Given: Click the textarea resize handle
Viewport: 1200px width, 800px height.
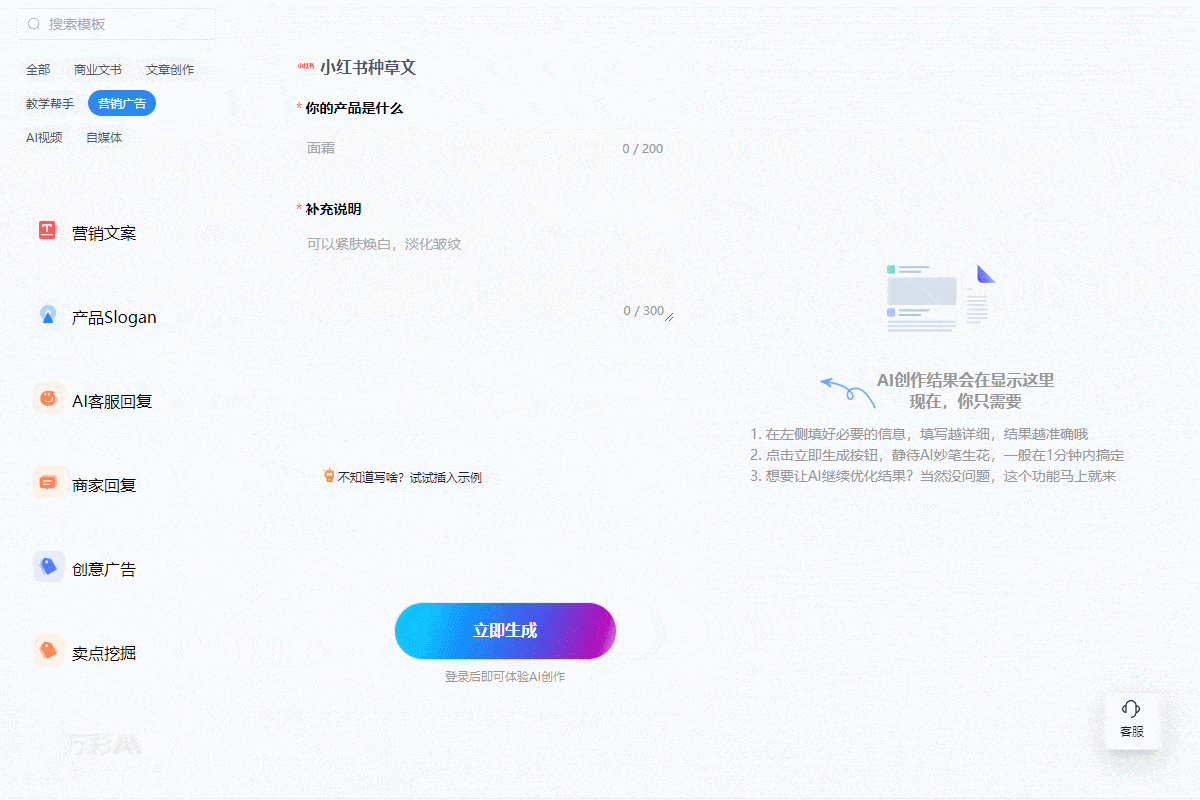Looking at the screenshot, I should coord(669,317).
